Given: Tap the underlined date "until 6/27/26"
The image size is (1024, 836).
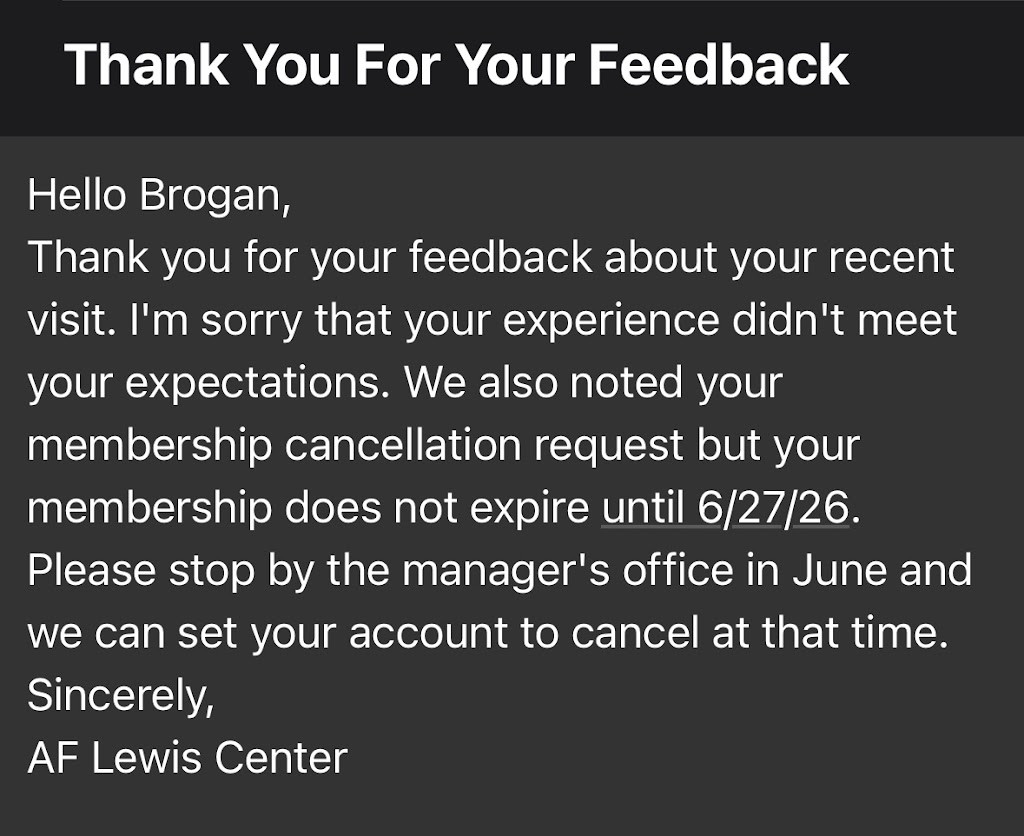Looking at the screenshot, I should (x=725, y=509).
